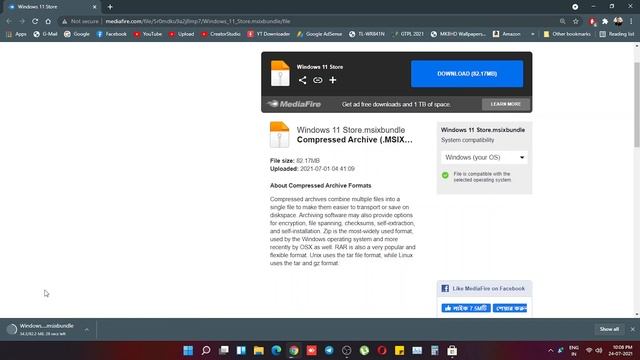Viewport: 640px width, 360px height.
Task: Open the GTPL 2021 bookmark
Action: pyautogui.click(x=409, y=34)
